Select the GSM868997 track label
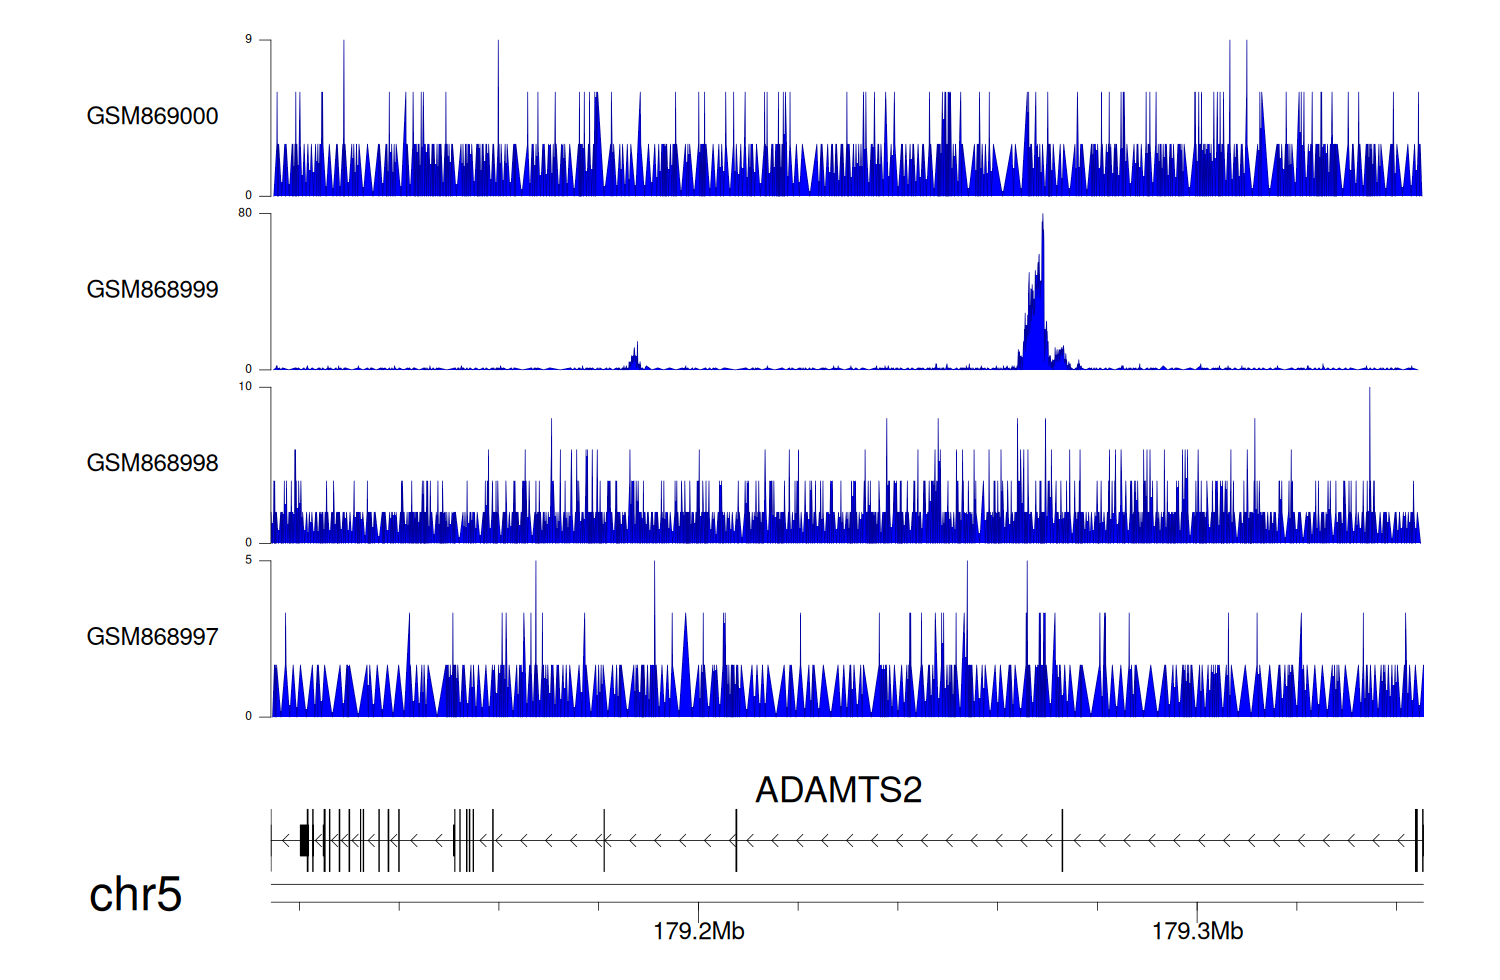 (x=152, y=637)
